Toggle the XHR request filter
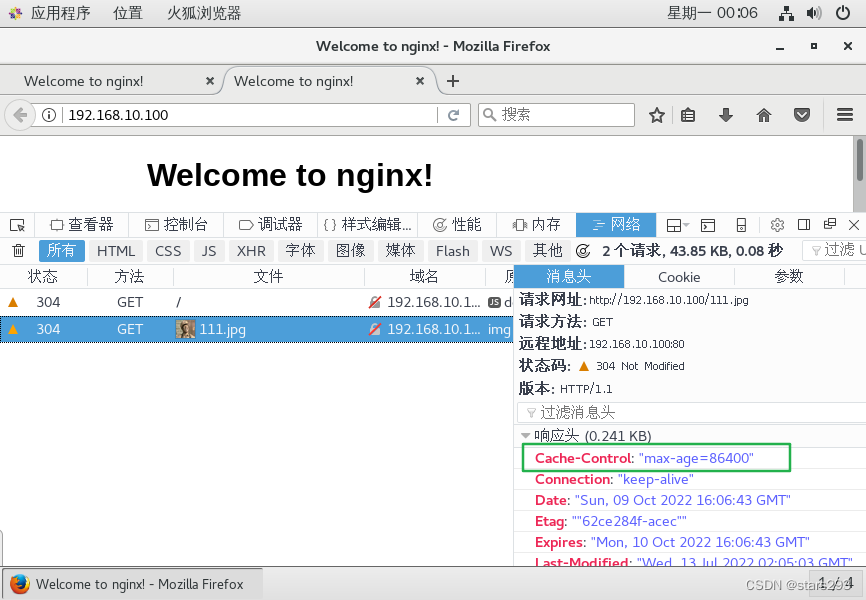Viewport: 866px width, 600px height. point(251,251)
